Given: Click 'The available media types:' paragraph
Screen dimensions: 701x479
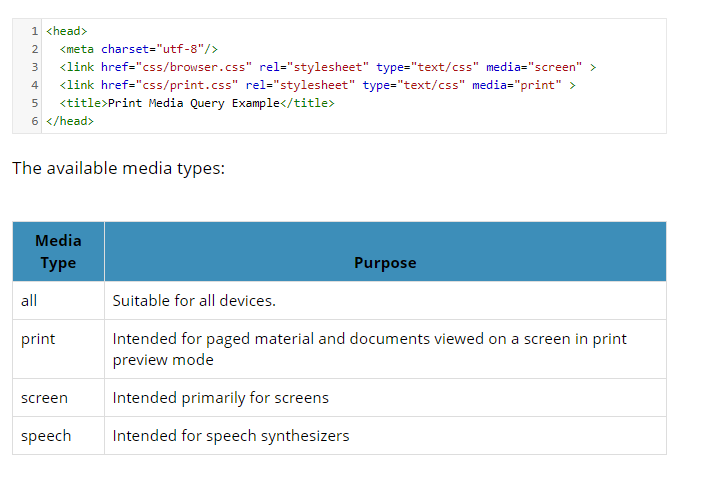Looking at the screenshot, I should (118, 168).
